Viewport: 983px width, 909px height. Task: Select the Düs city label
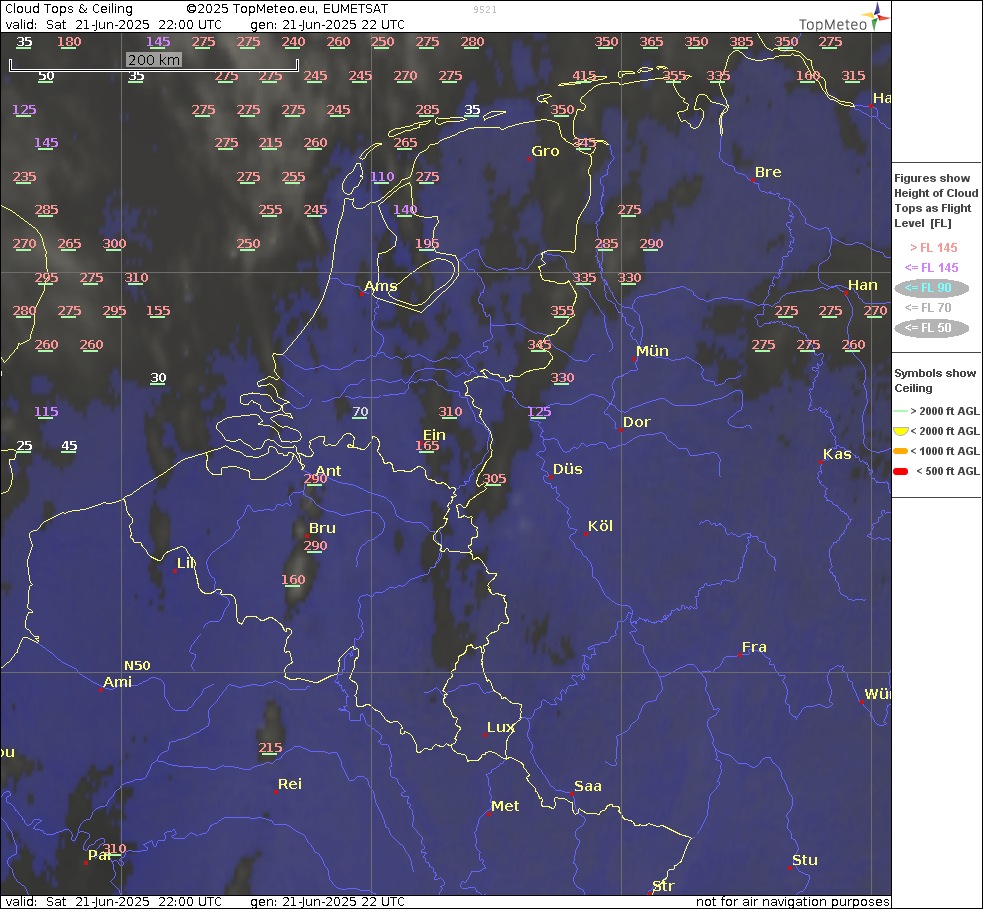(x=567, y=469)
